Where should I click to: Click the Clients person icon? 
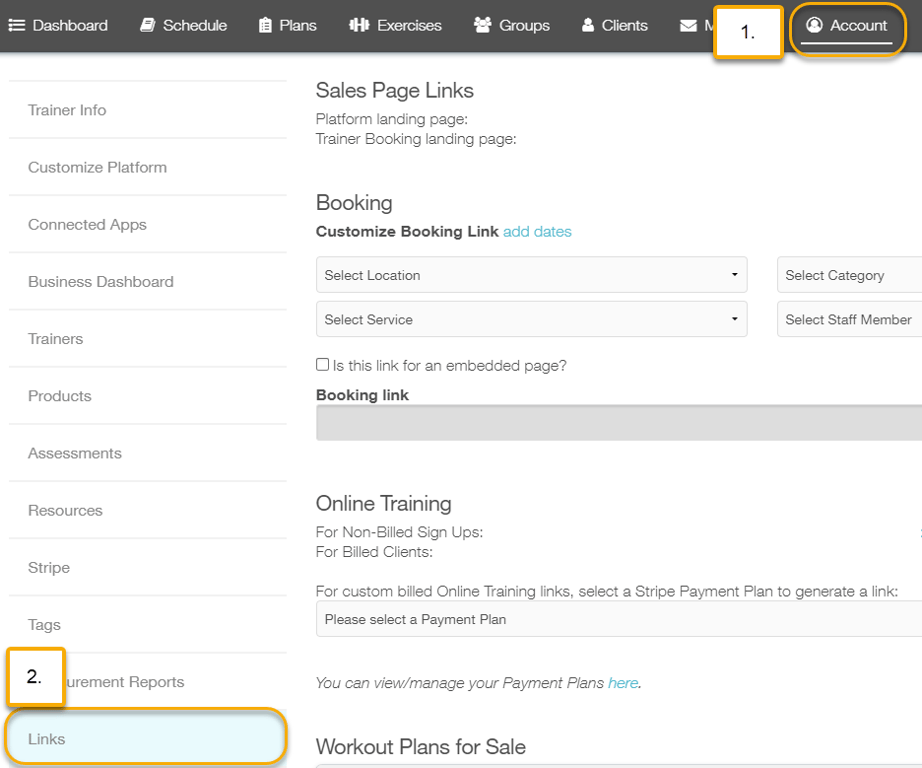588,26
